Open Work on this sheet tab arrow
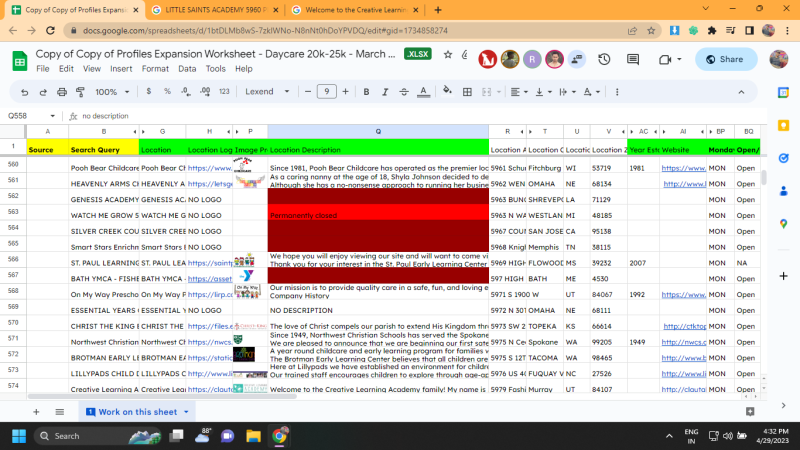Screen dimensions: 800x450 (x=186, y=412)
